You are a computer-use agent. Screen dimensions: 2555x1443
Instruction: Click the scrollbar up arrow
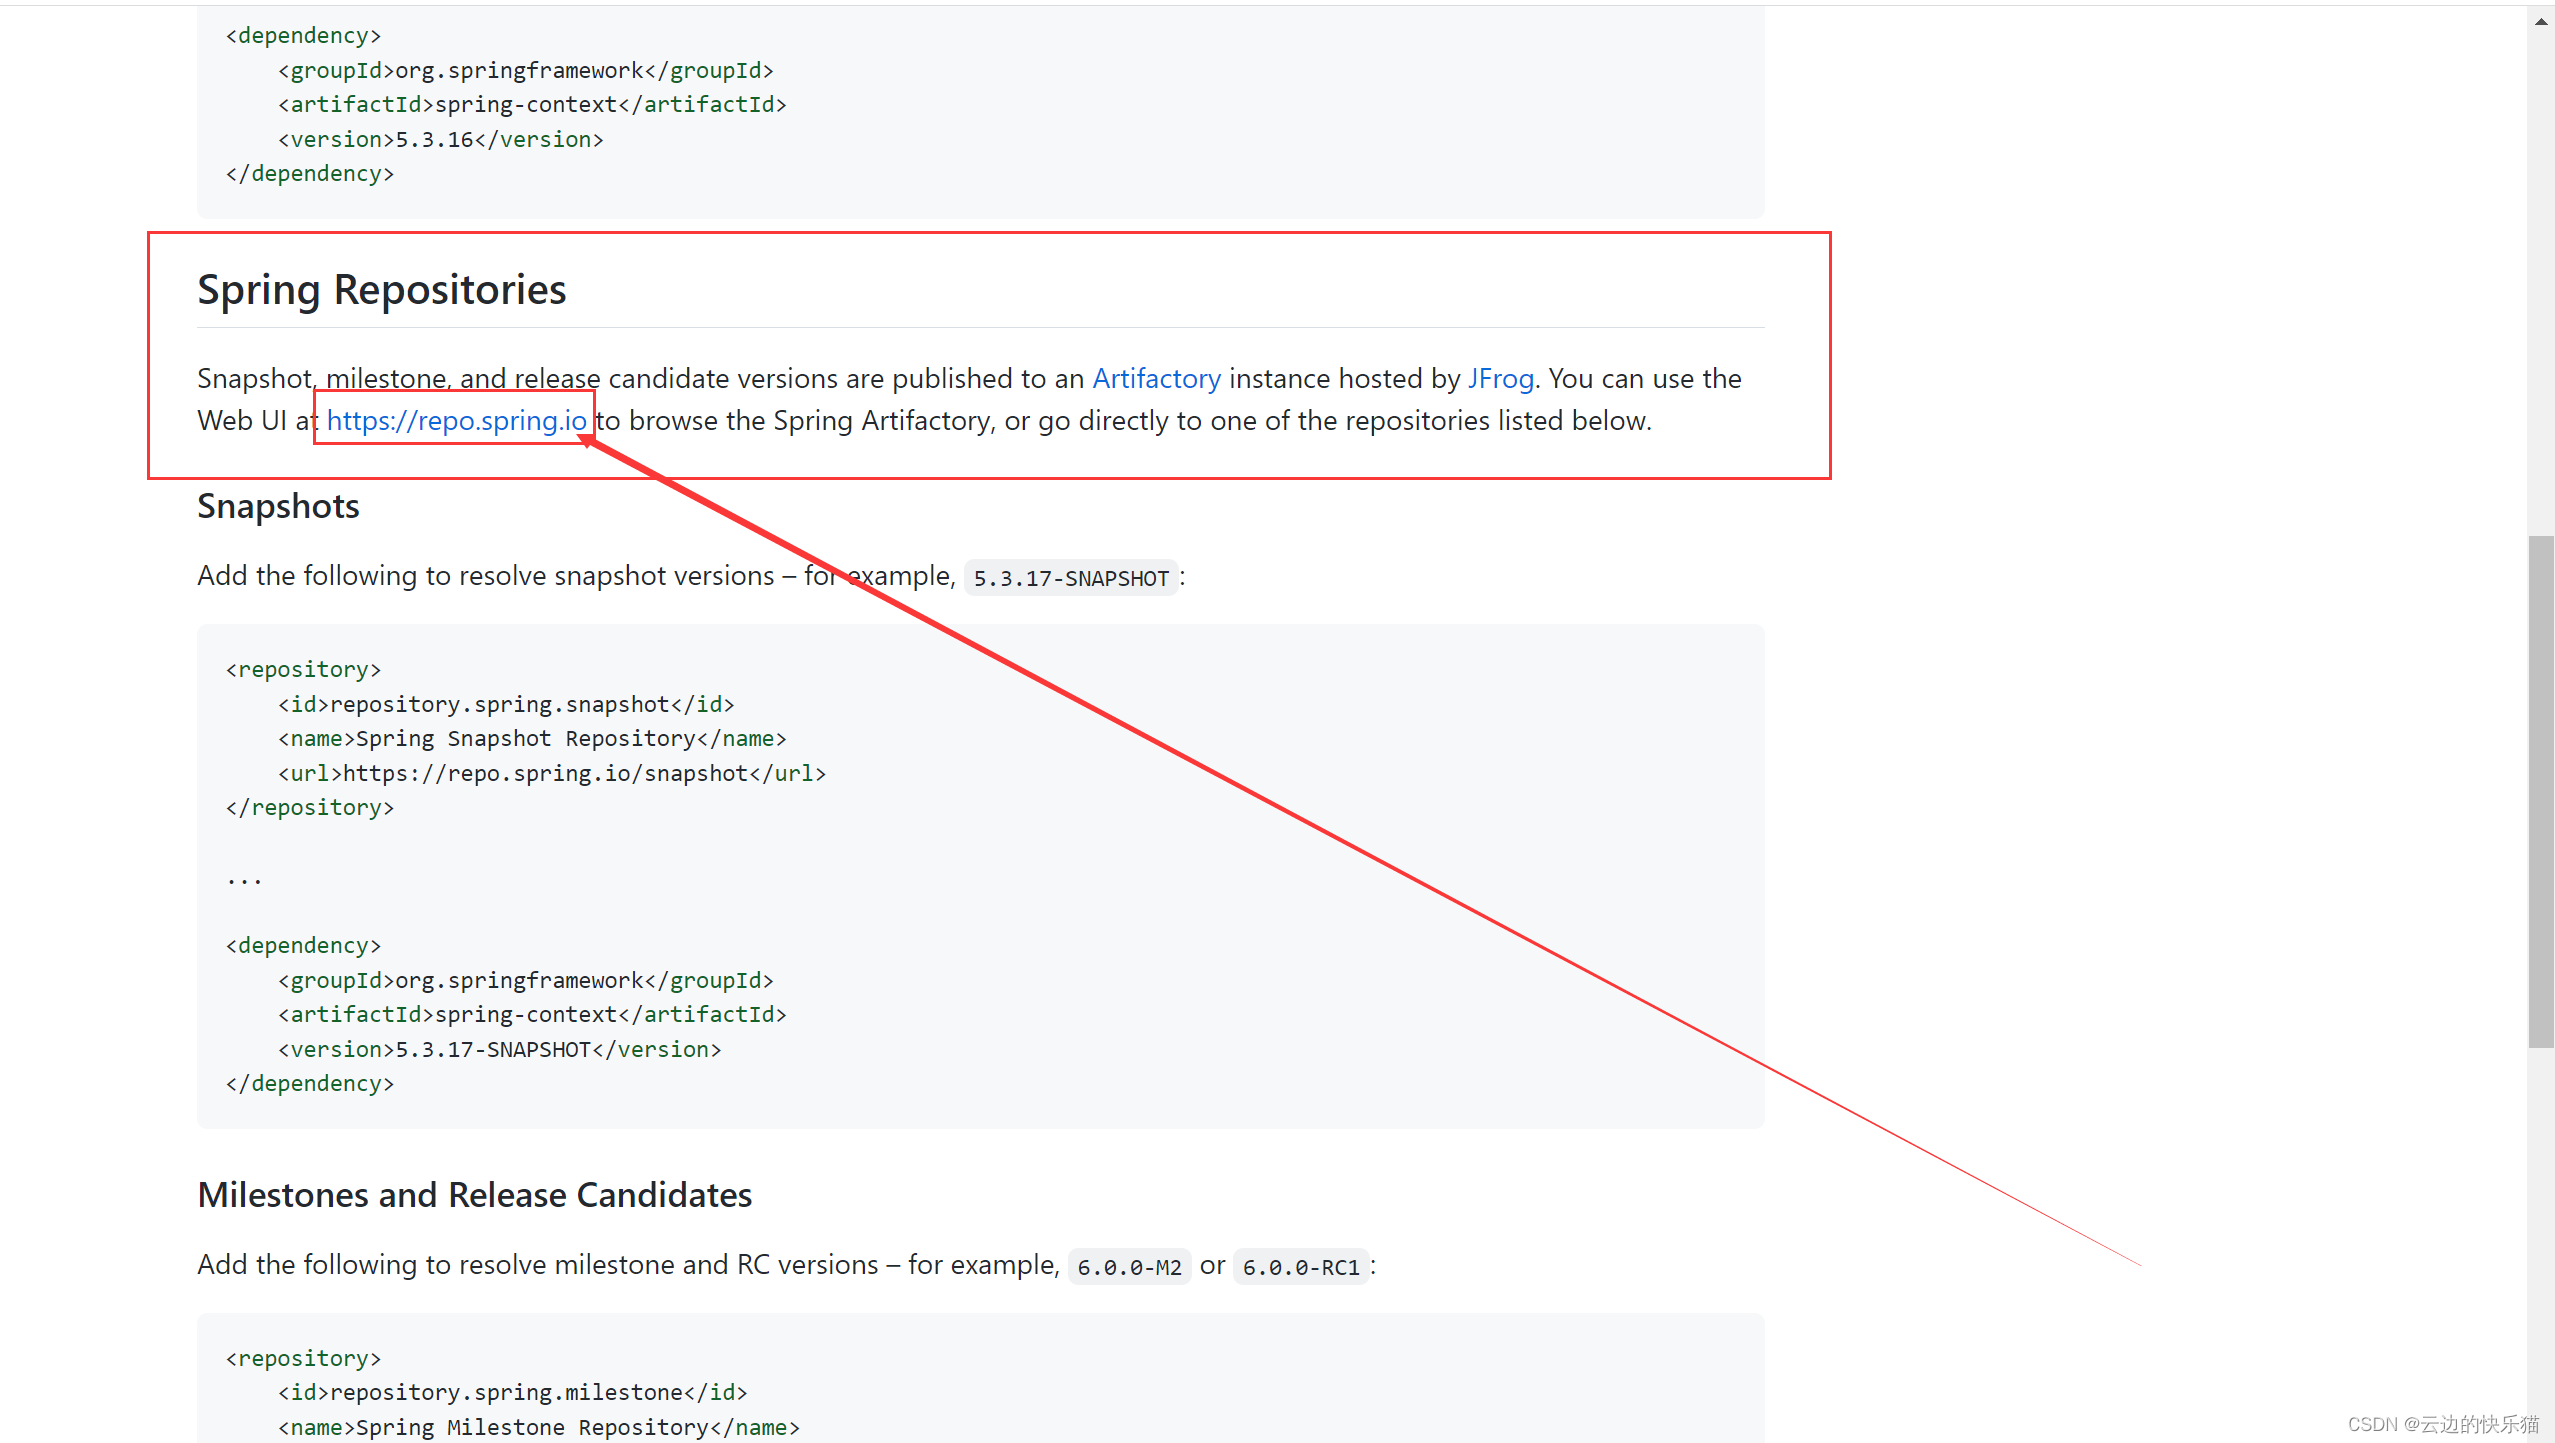(2541, 21)
